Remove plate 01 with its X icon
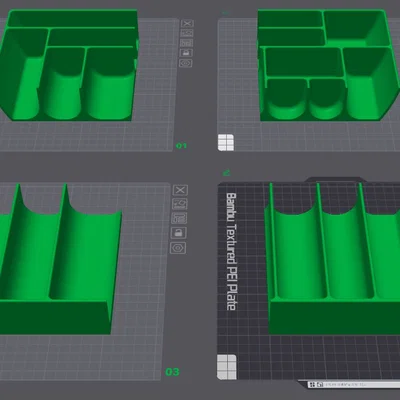Viewport: 400px width, 400px height. click(x=187, y=23)
